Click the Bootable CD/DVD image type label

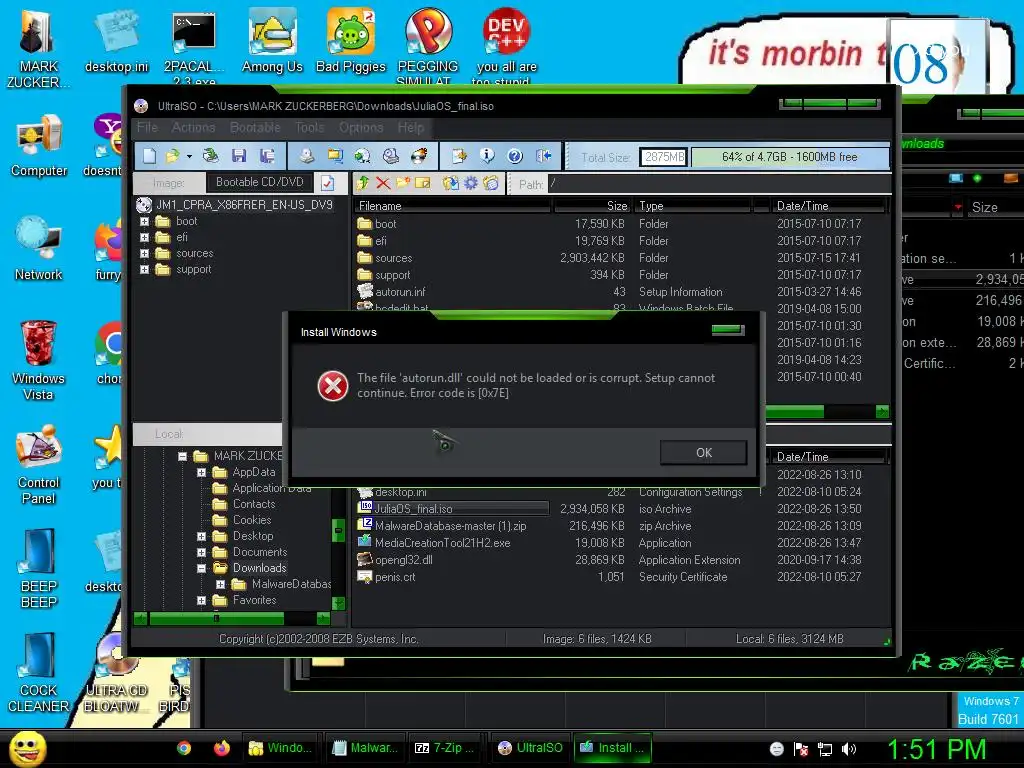tap(259, 182)
